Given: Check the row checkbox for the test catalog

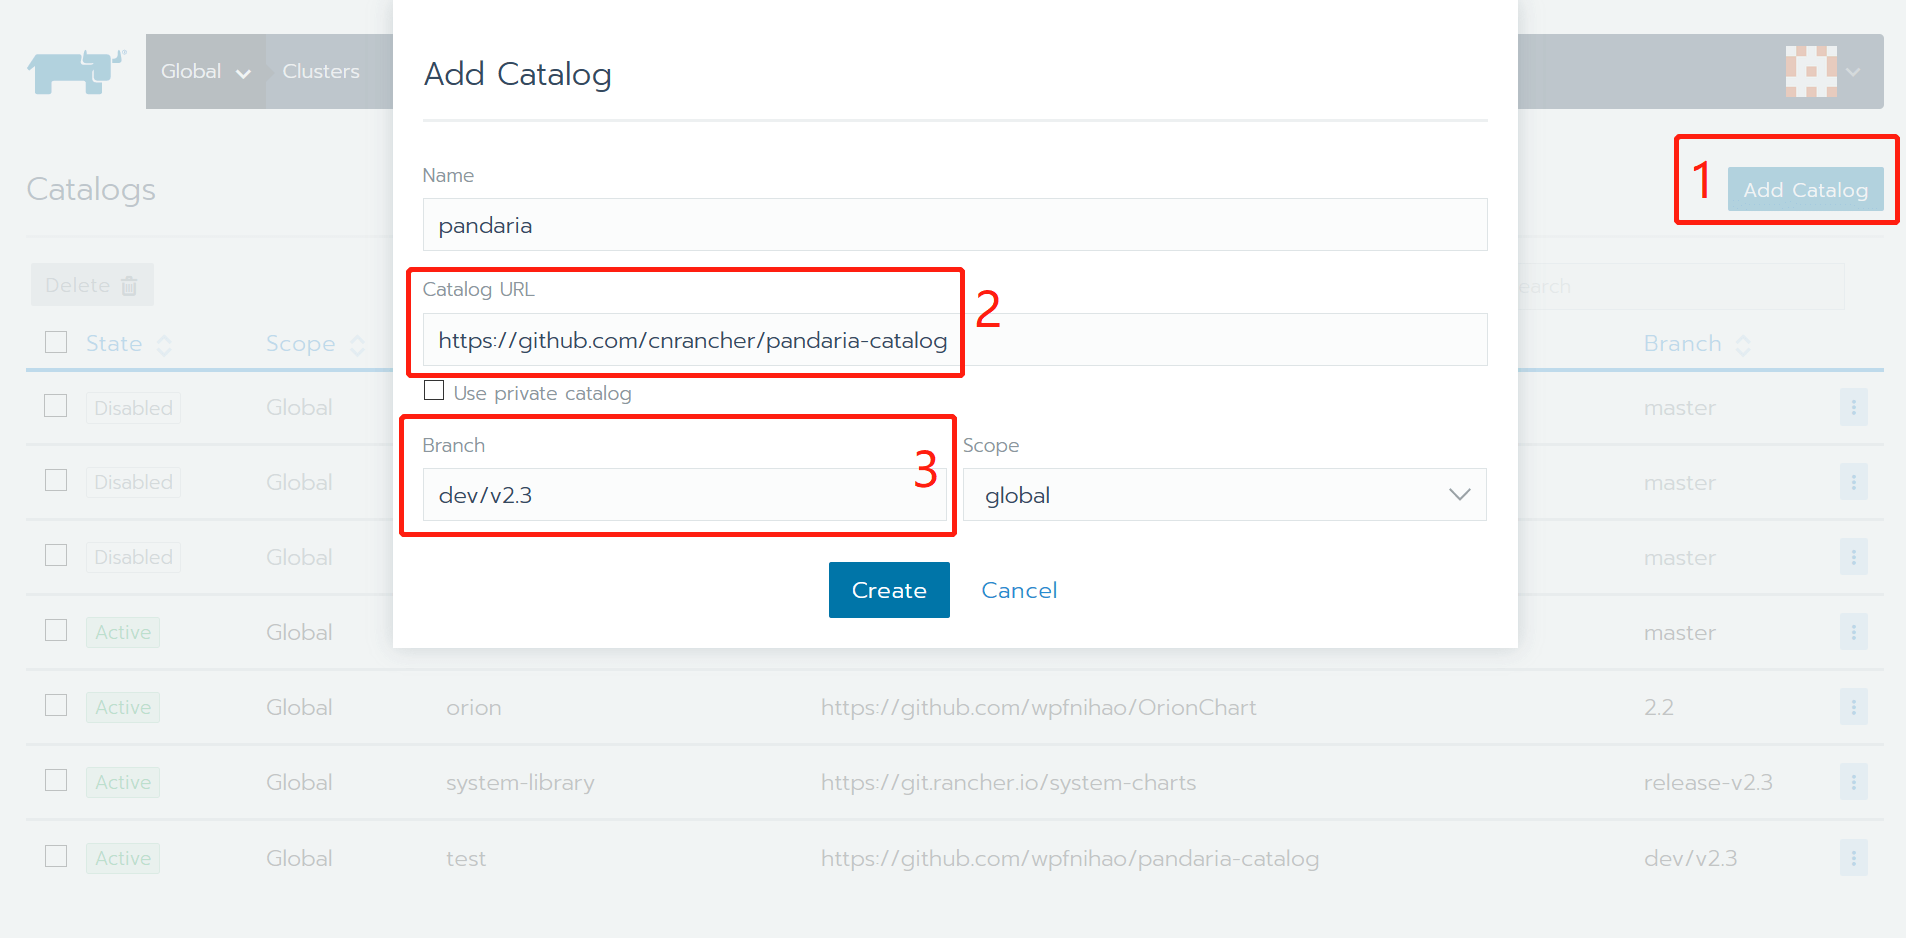Looking at the screenshot, I should point(56,856).
